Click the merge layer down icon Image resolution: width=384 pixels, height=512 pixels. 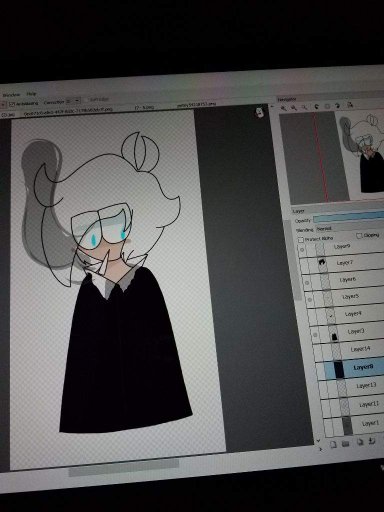point(372,441)
